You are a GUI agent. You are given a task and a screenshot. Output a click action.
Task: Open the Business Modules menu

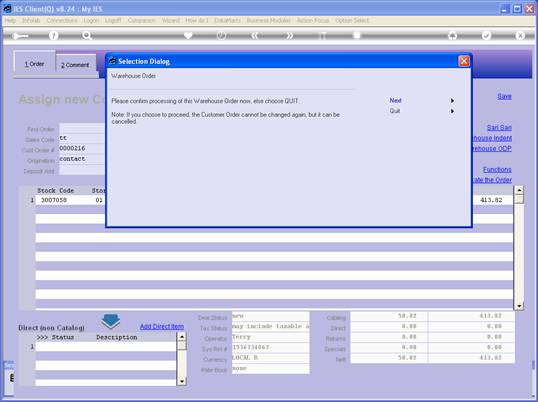[268, 21]
